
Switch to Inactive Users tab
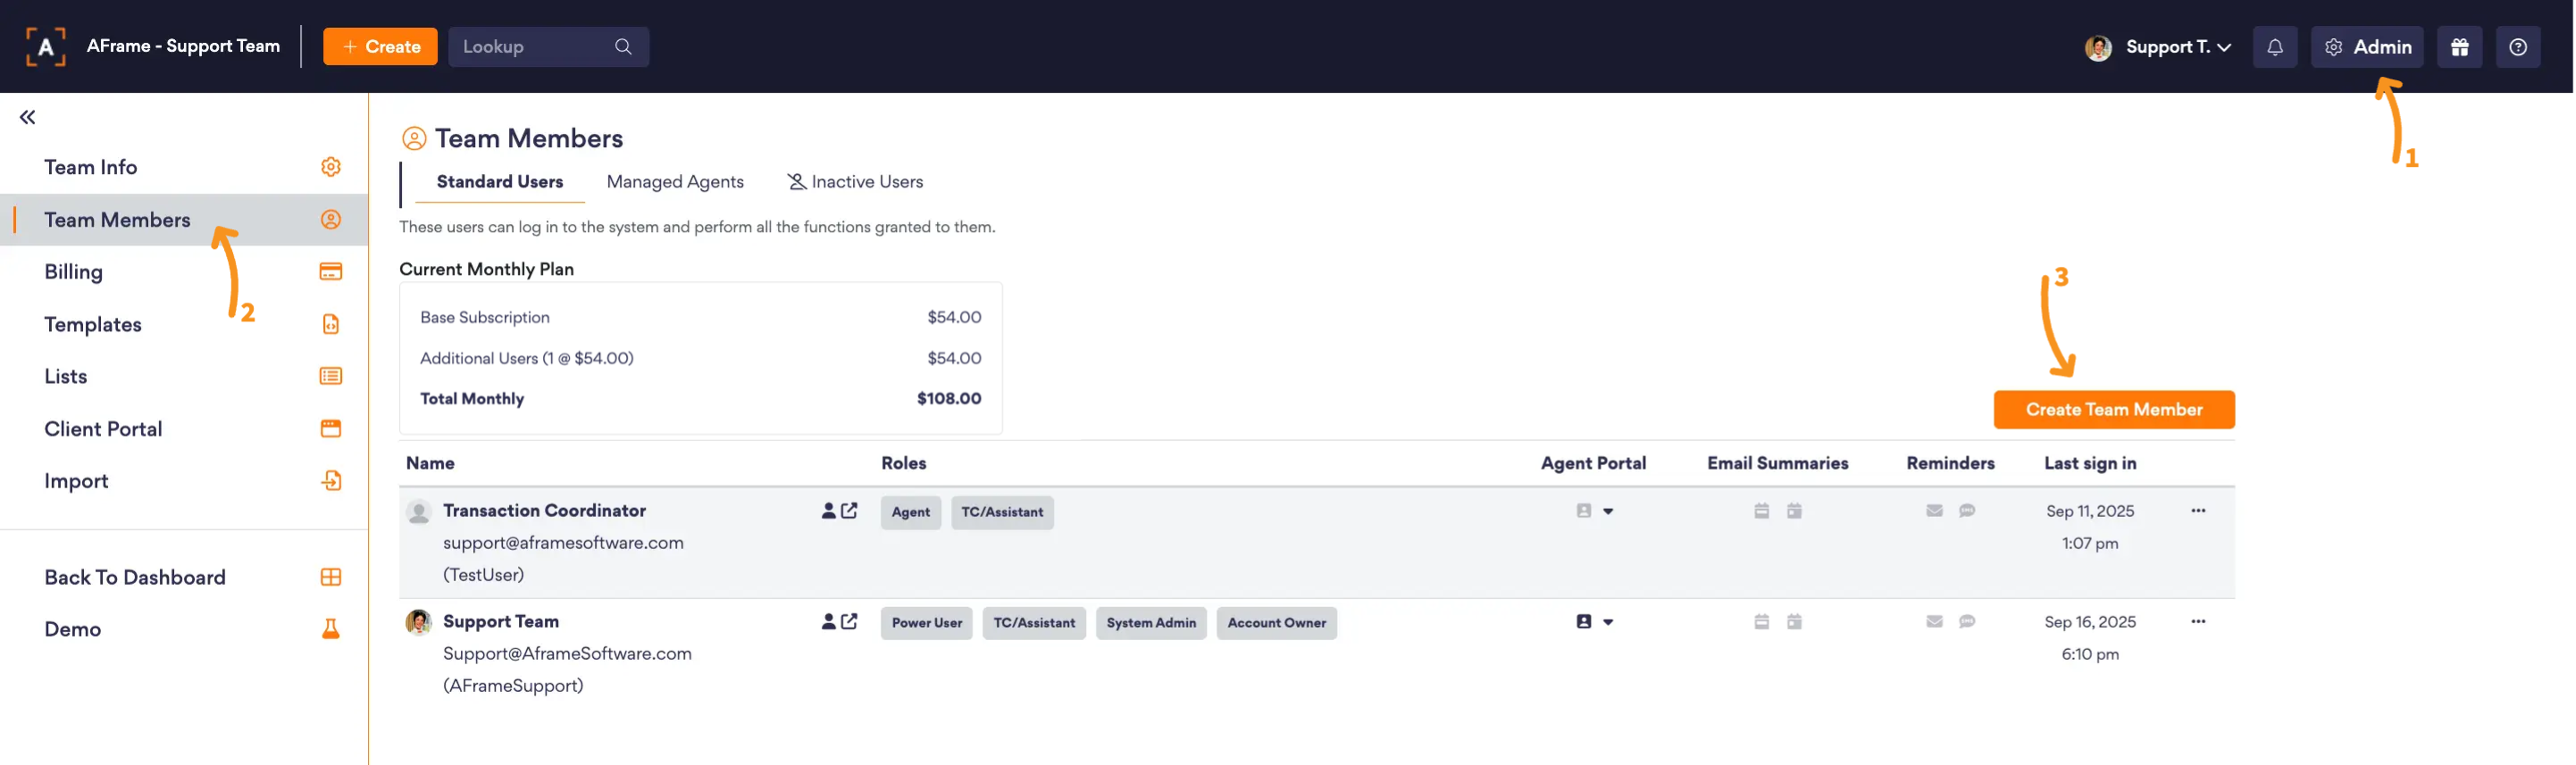855,182
